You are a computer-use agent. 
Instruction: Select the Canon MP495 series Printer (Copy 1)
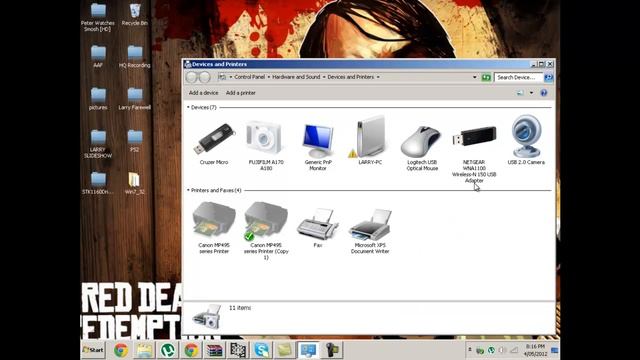point(266,231)
